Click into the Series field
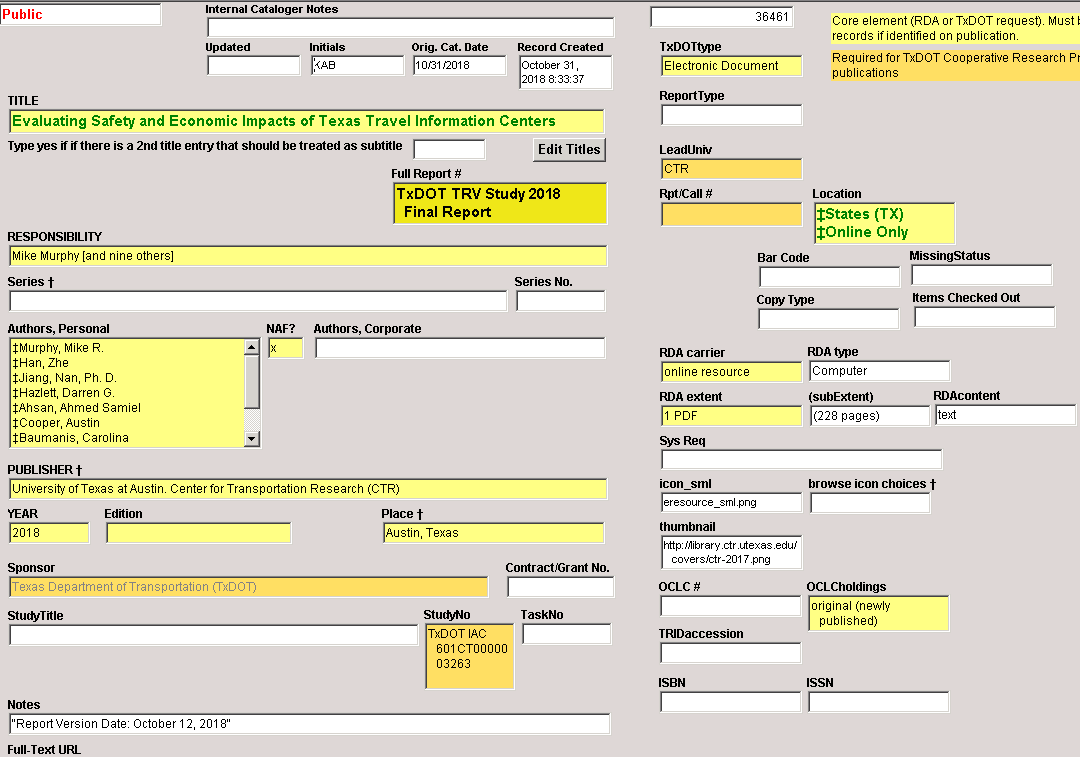 click(258, 301)
